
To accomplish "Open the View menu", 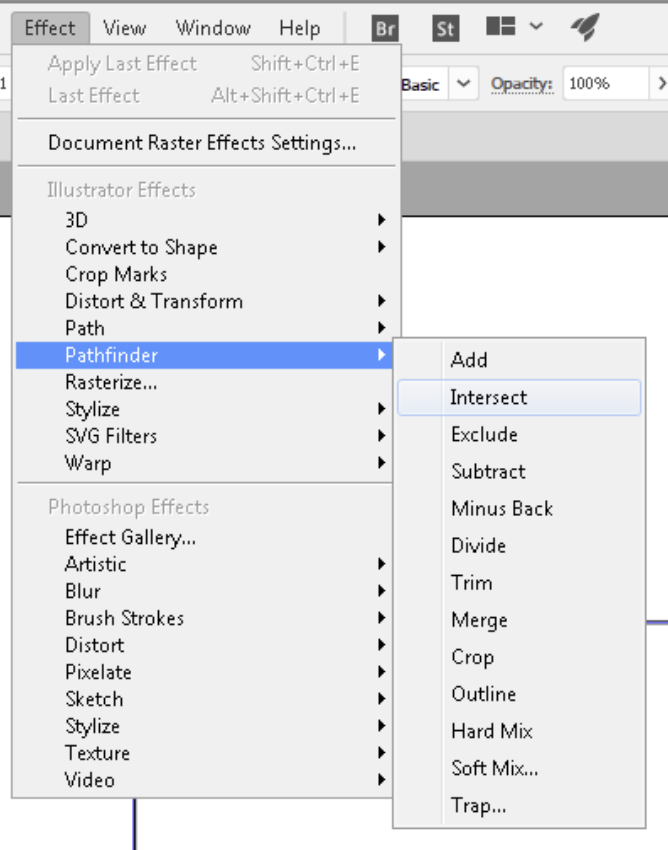I will pyautogui.click(x=124, y=28).
